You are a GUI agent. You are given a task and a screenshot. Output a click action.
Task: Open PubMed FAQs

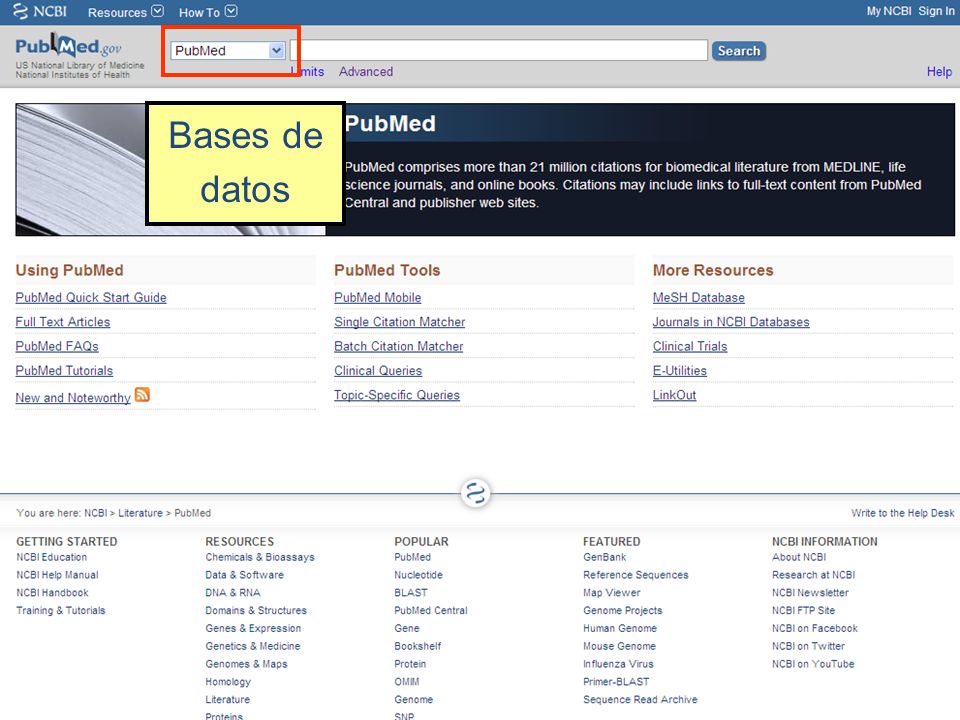click(57, 347)
